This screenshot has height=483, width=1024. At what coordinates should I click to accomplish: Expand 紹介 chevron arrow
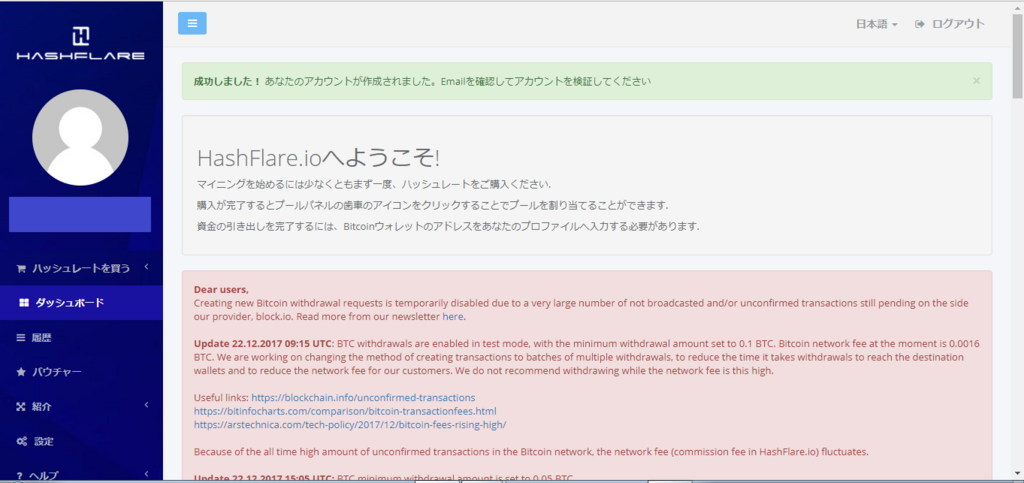click(x=147, y=405)
